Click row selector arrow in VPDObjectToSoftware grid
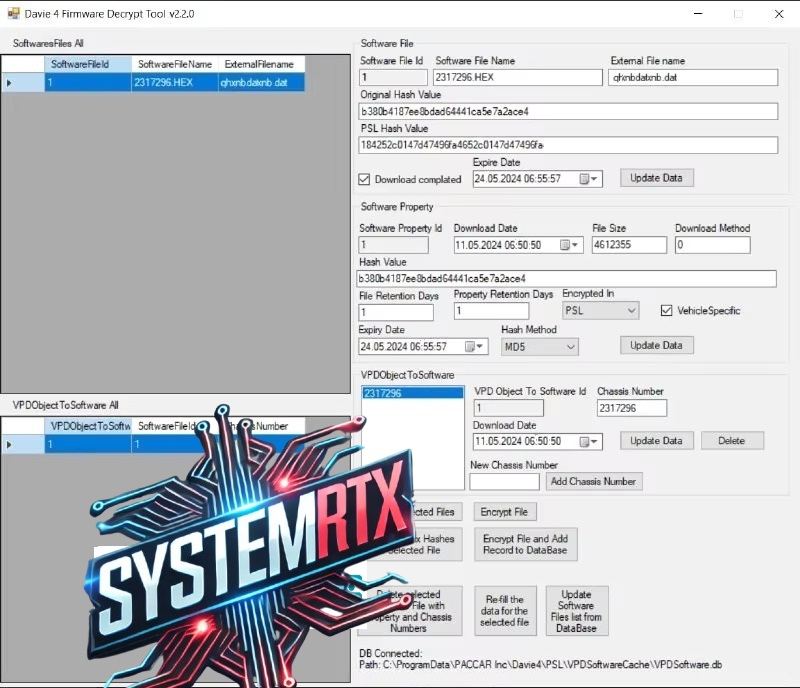800x688 pixels. [x=11, y=444]
